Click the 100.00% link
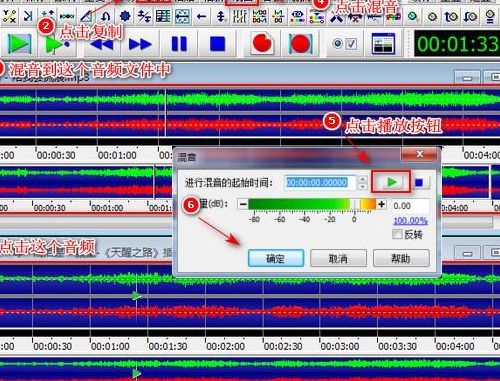 click(x=410, y=221)
